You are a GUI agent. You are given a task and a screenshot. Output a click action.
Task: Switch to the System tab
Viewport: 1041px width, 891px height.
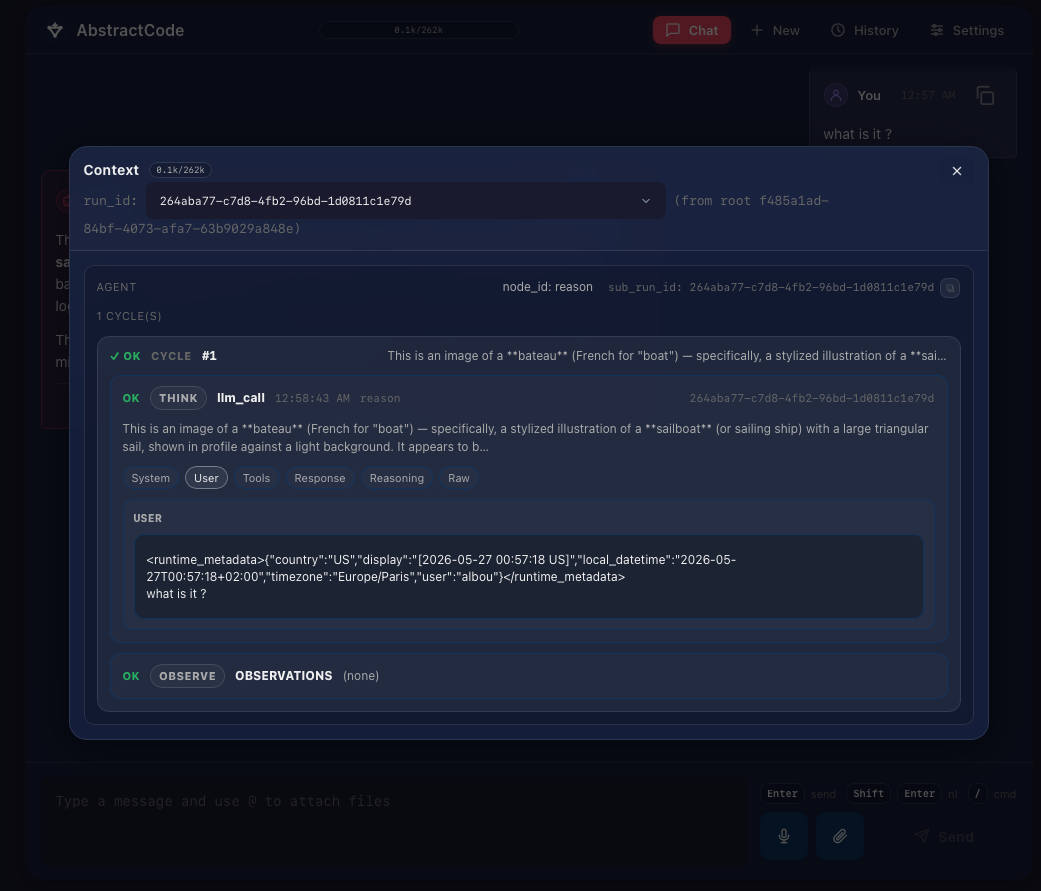[151, 478]
